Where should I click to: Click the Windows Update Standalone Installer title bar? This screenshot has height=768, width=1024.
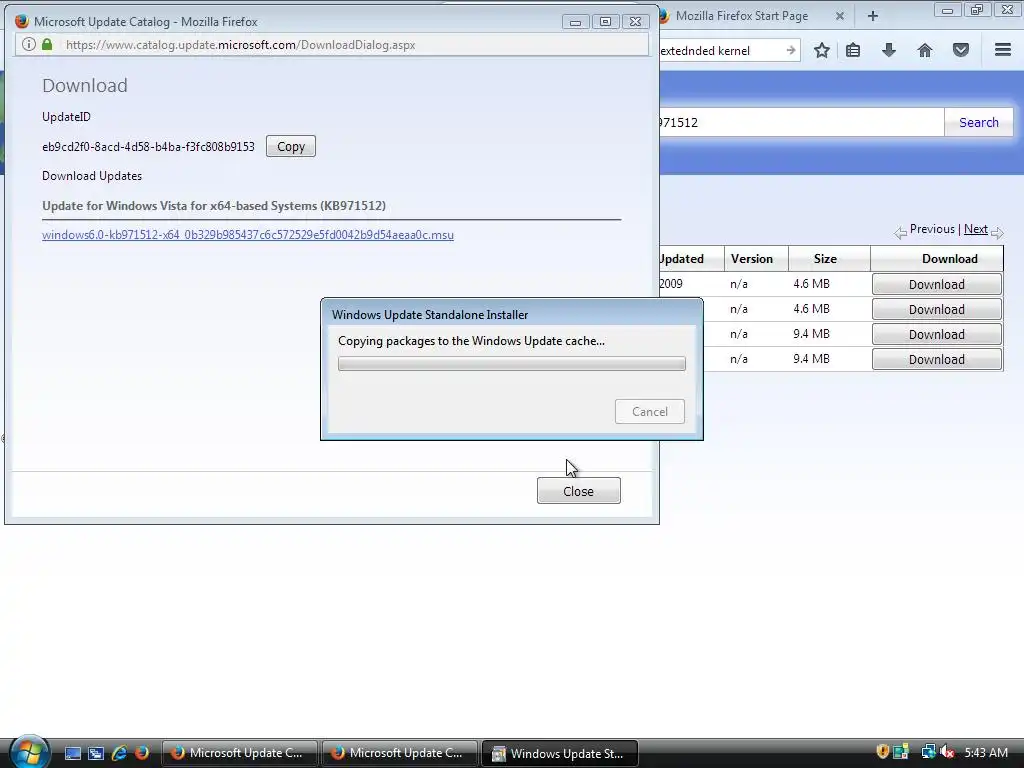tap(512, 314)
